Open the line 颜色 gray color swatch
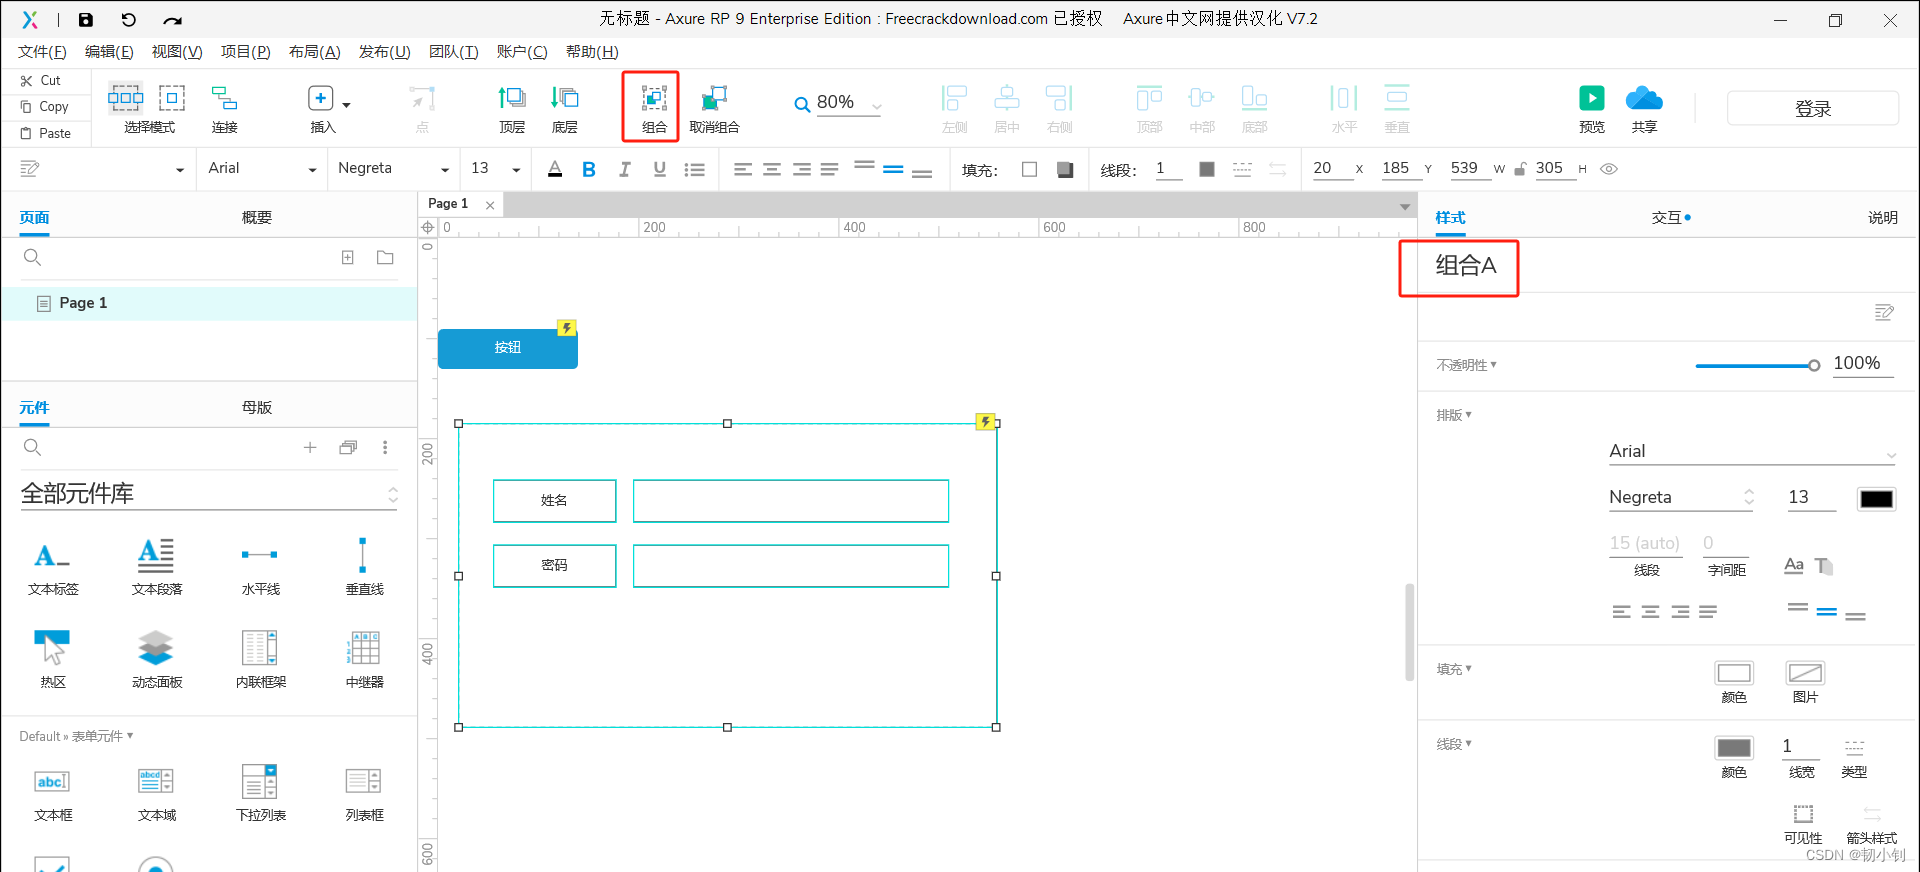 coord(1734,748)
